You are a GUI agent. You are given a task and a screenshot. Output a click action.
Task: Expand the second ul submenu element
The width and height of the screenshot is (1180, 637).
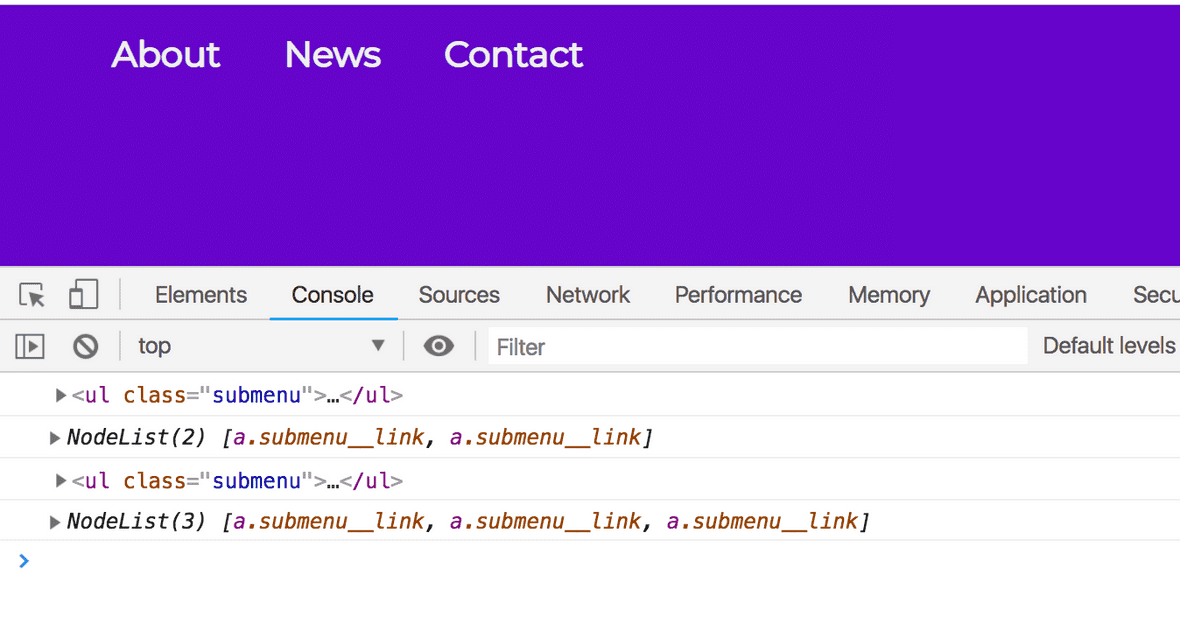(61, 480)
